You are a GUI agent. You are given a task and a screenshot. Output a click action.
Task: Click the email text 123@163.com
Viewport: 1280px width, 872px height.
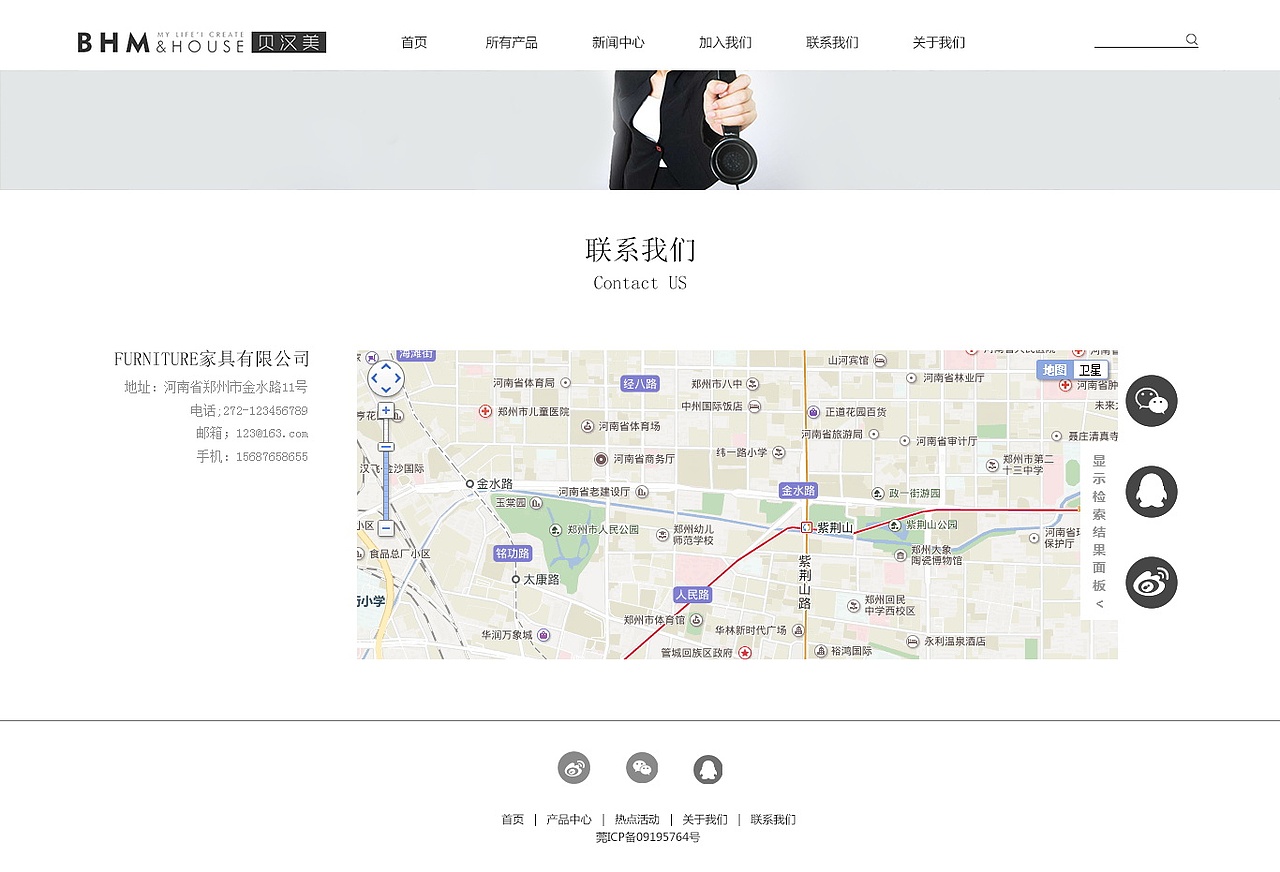click(x=272, y=434)
